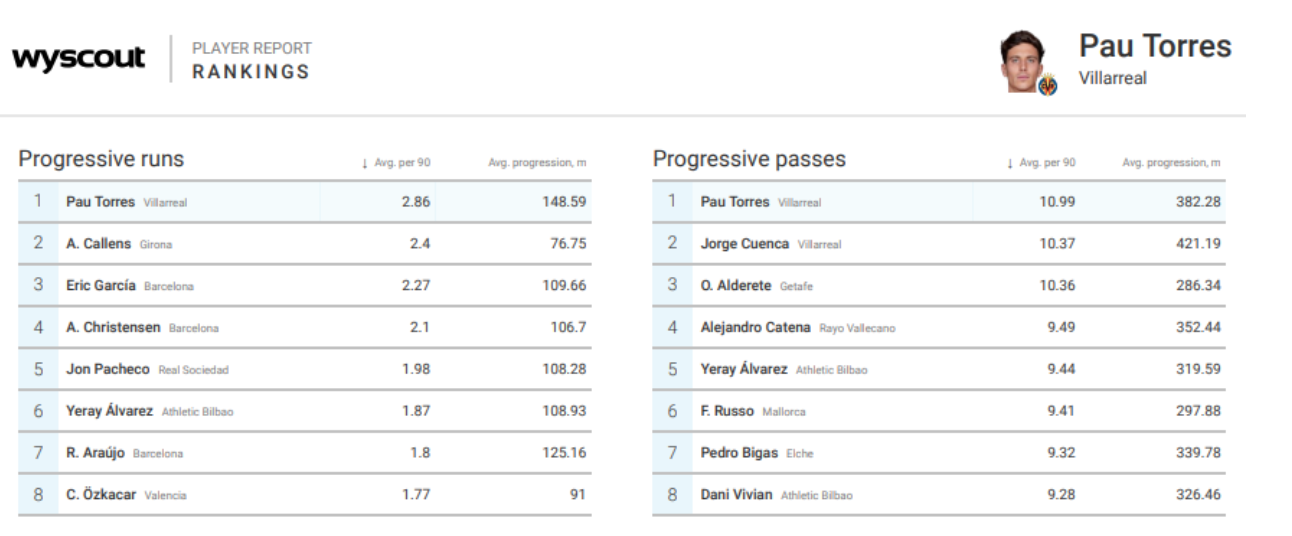
Task: Sort progressive runs by Avg. per 90 arrow
Action: click(x=365, y=163)
